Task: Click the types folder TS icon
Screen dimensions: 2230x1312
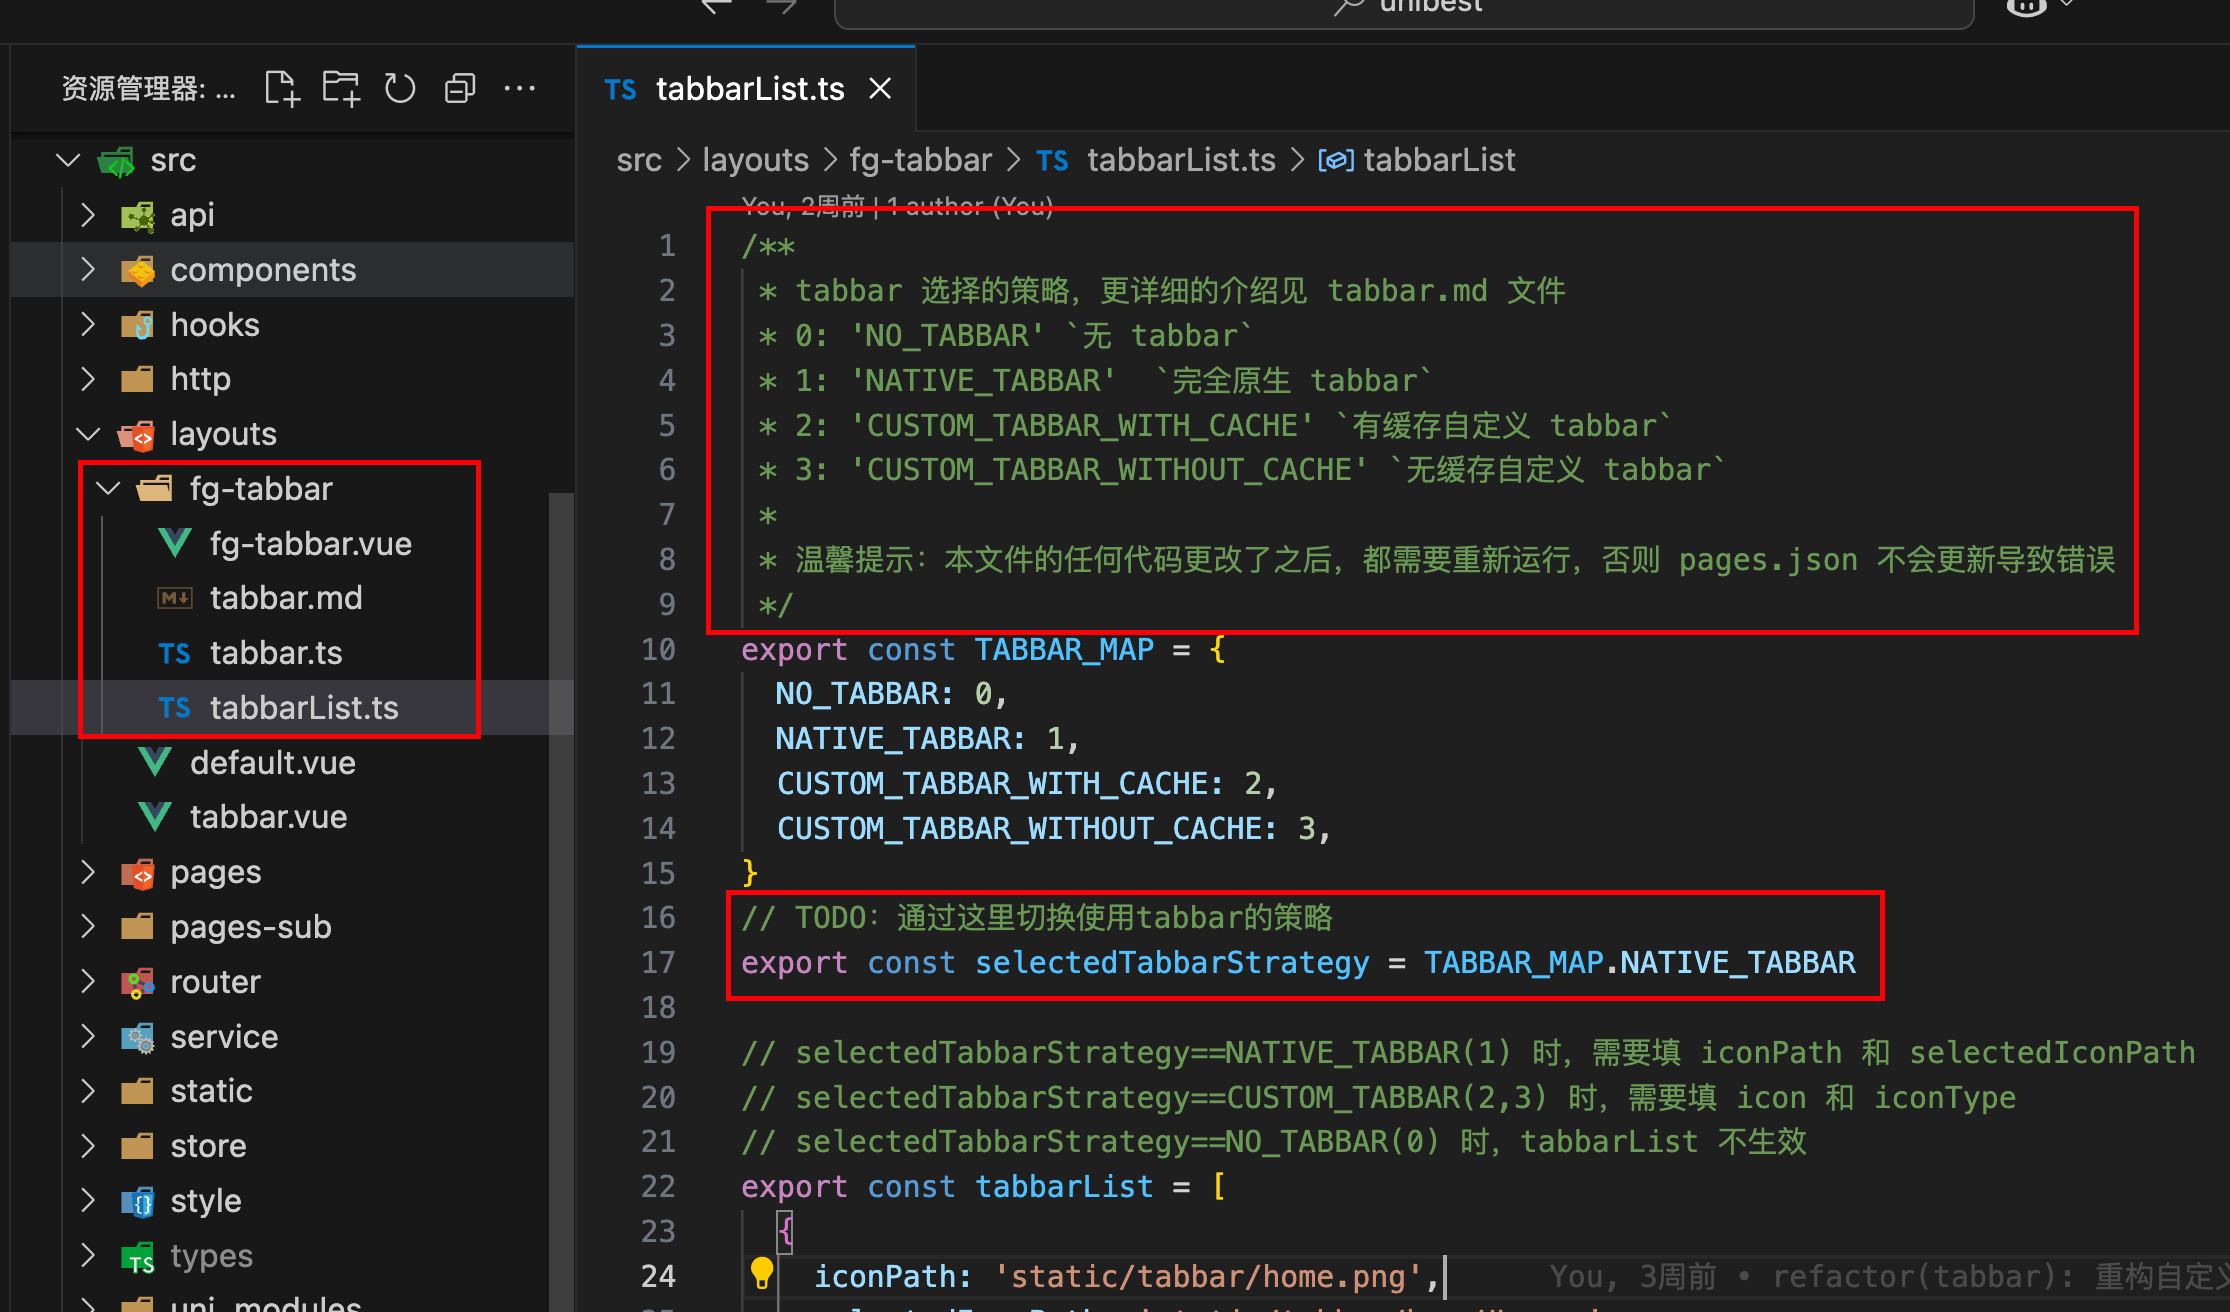Action: click(137, 1257)
